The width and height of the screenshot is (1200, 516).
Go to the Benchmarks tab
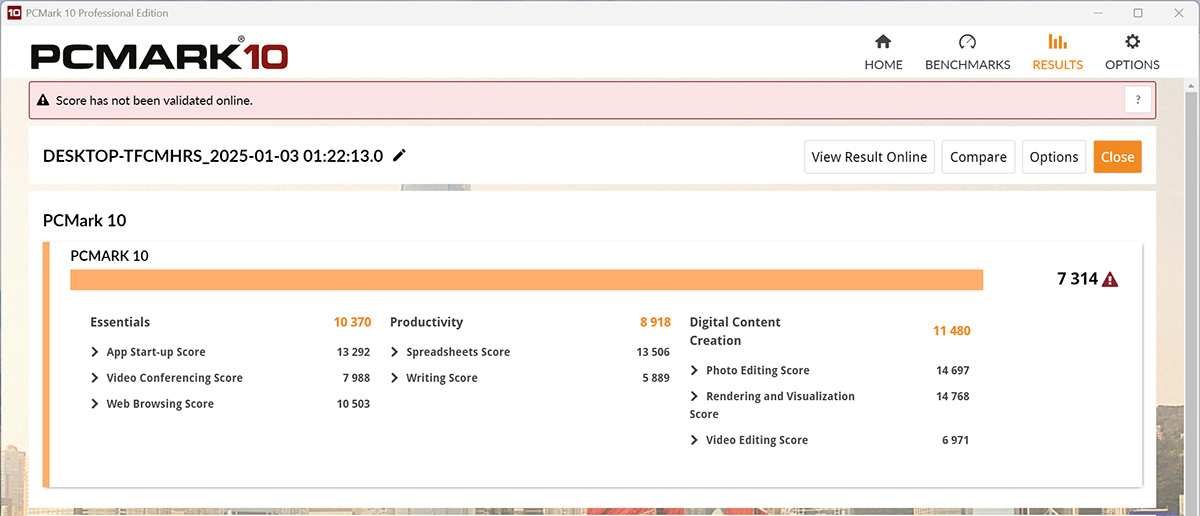(967, 53)
